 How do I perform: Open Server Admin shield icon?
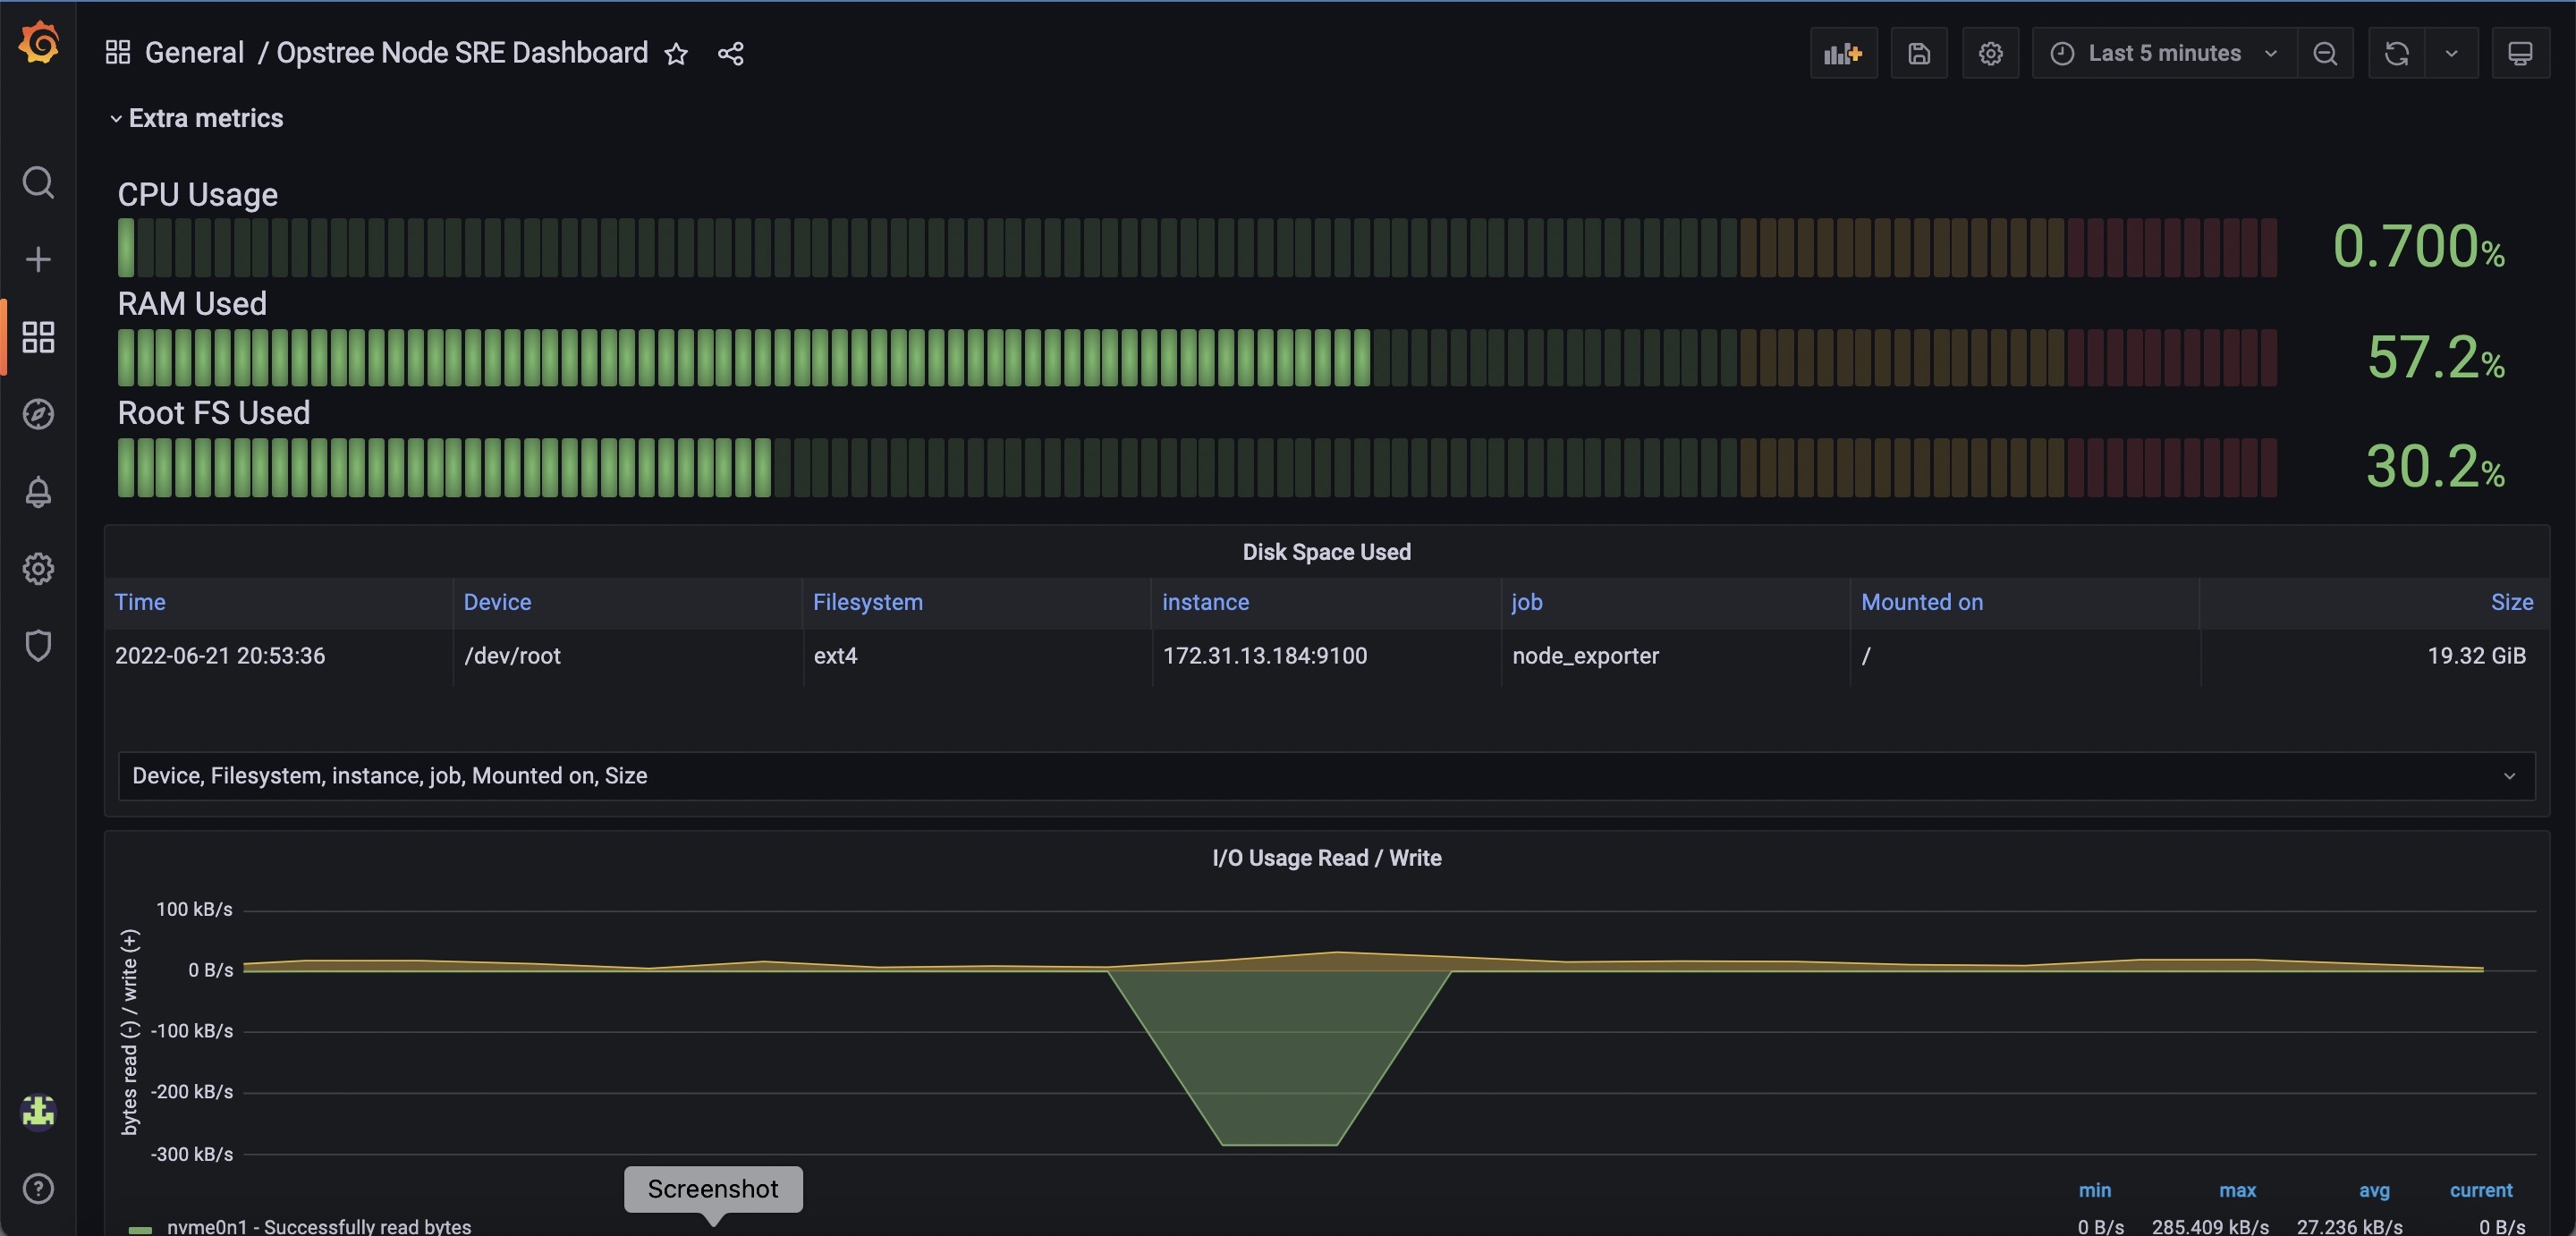(x=38, y=645)
